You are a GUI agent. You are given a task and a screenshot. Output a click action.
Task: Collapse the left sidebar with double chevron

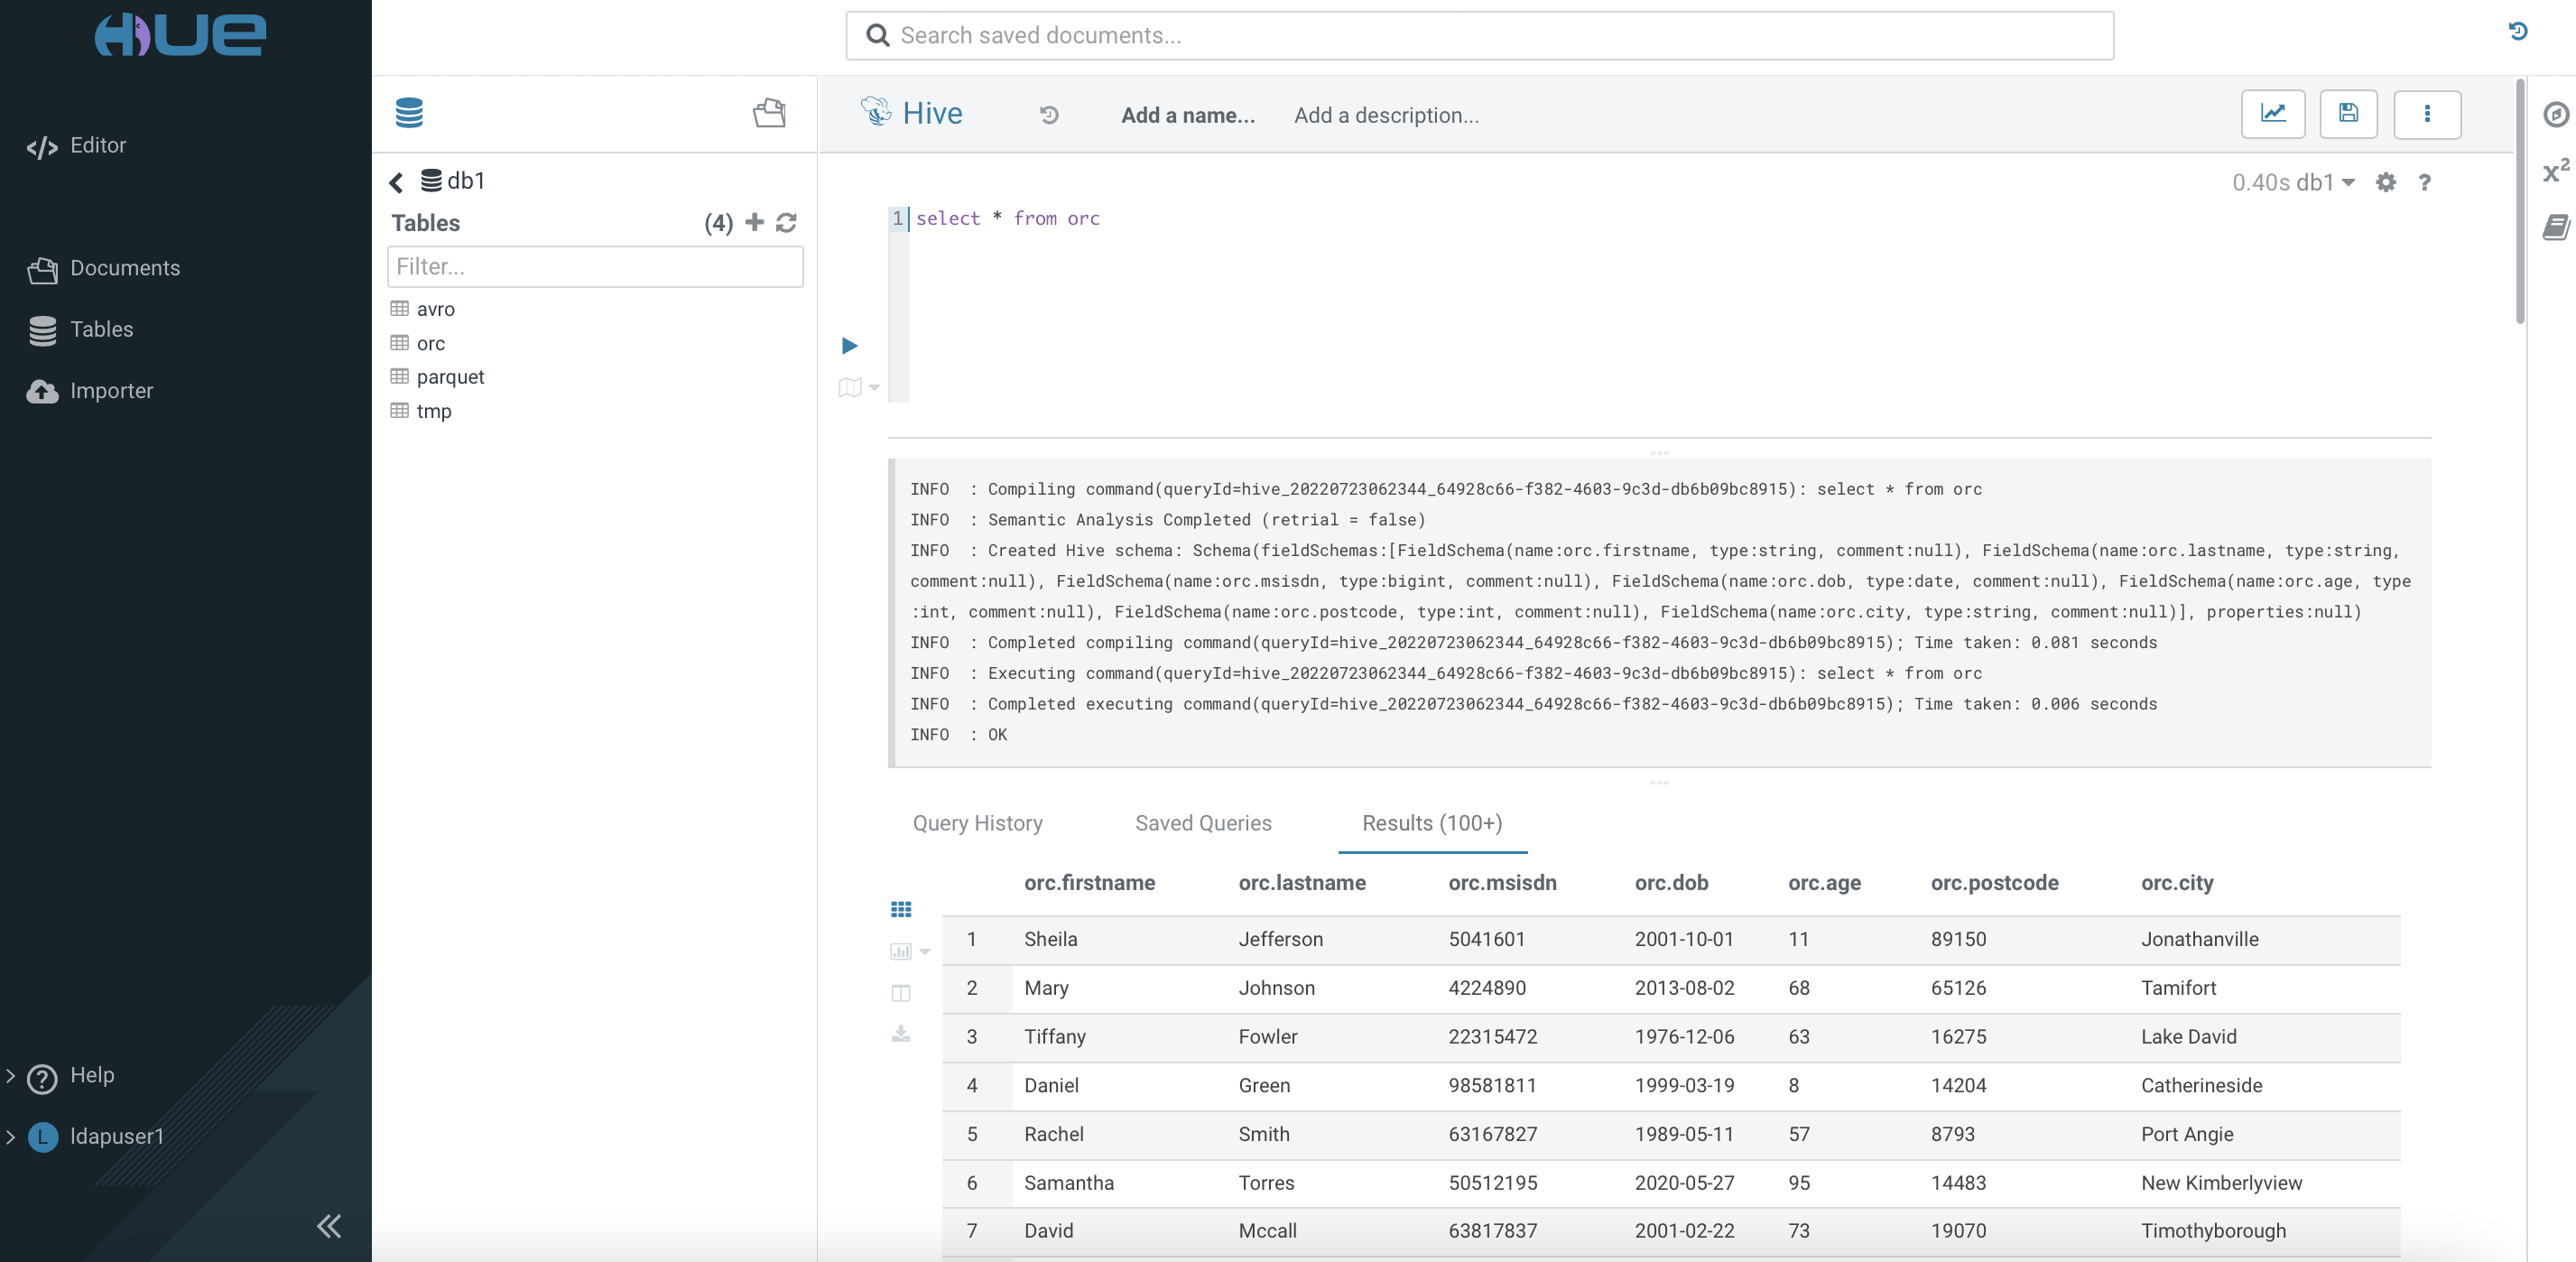coord(328,1226)
